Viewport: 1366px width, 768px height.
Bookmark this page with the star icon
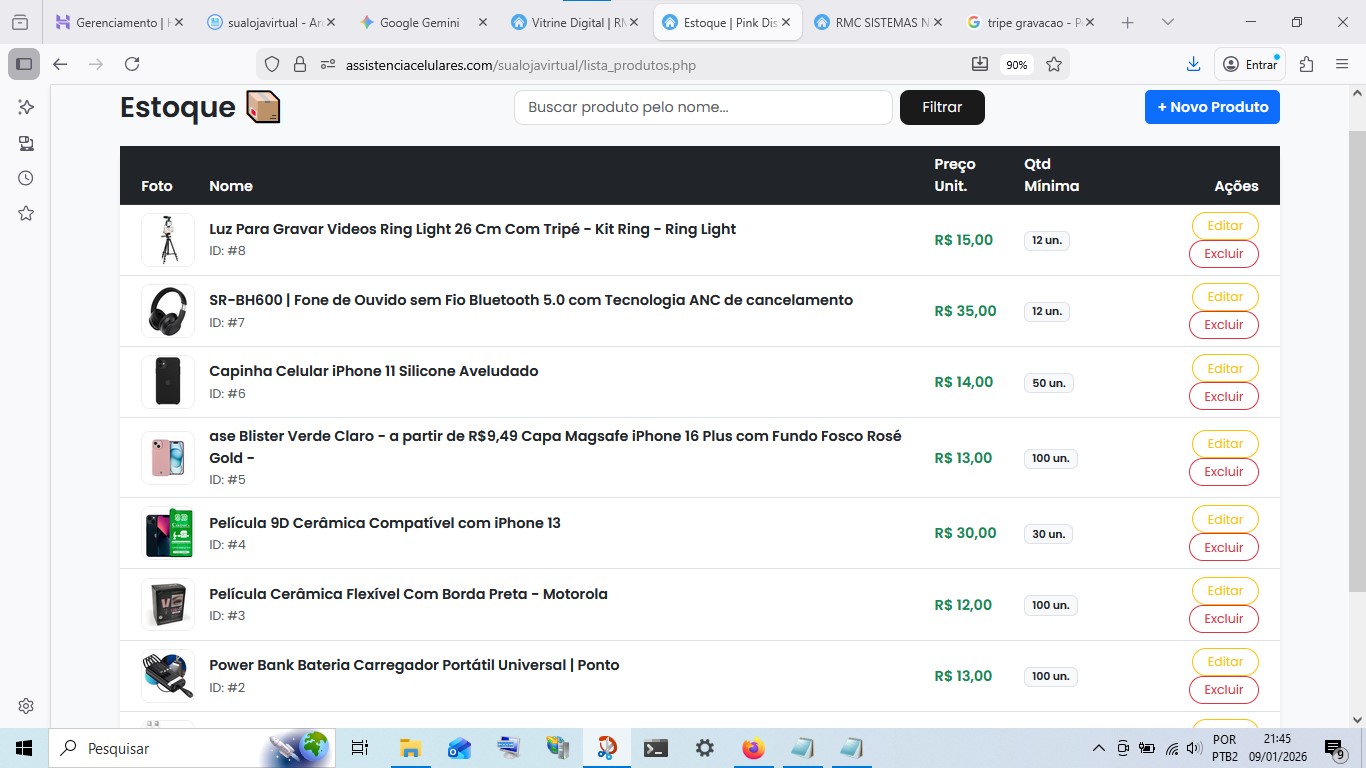click(x=1053, y=64)
